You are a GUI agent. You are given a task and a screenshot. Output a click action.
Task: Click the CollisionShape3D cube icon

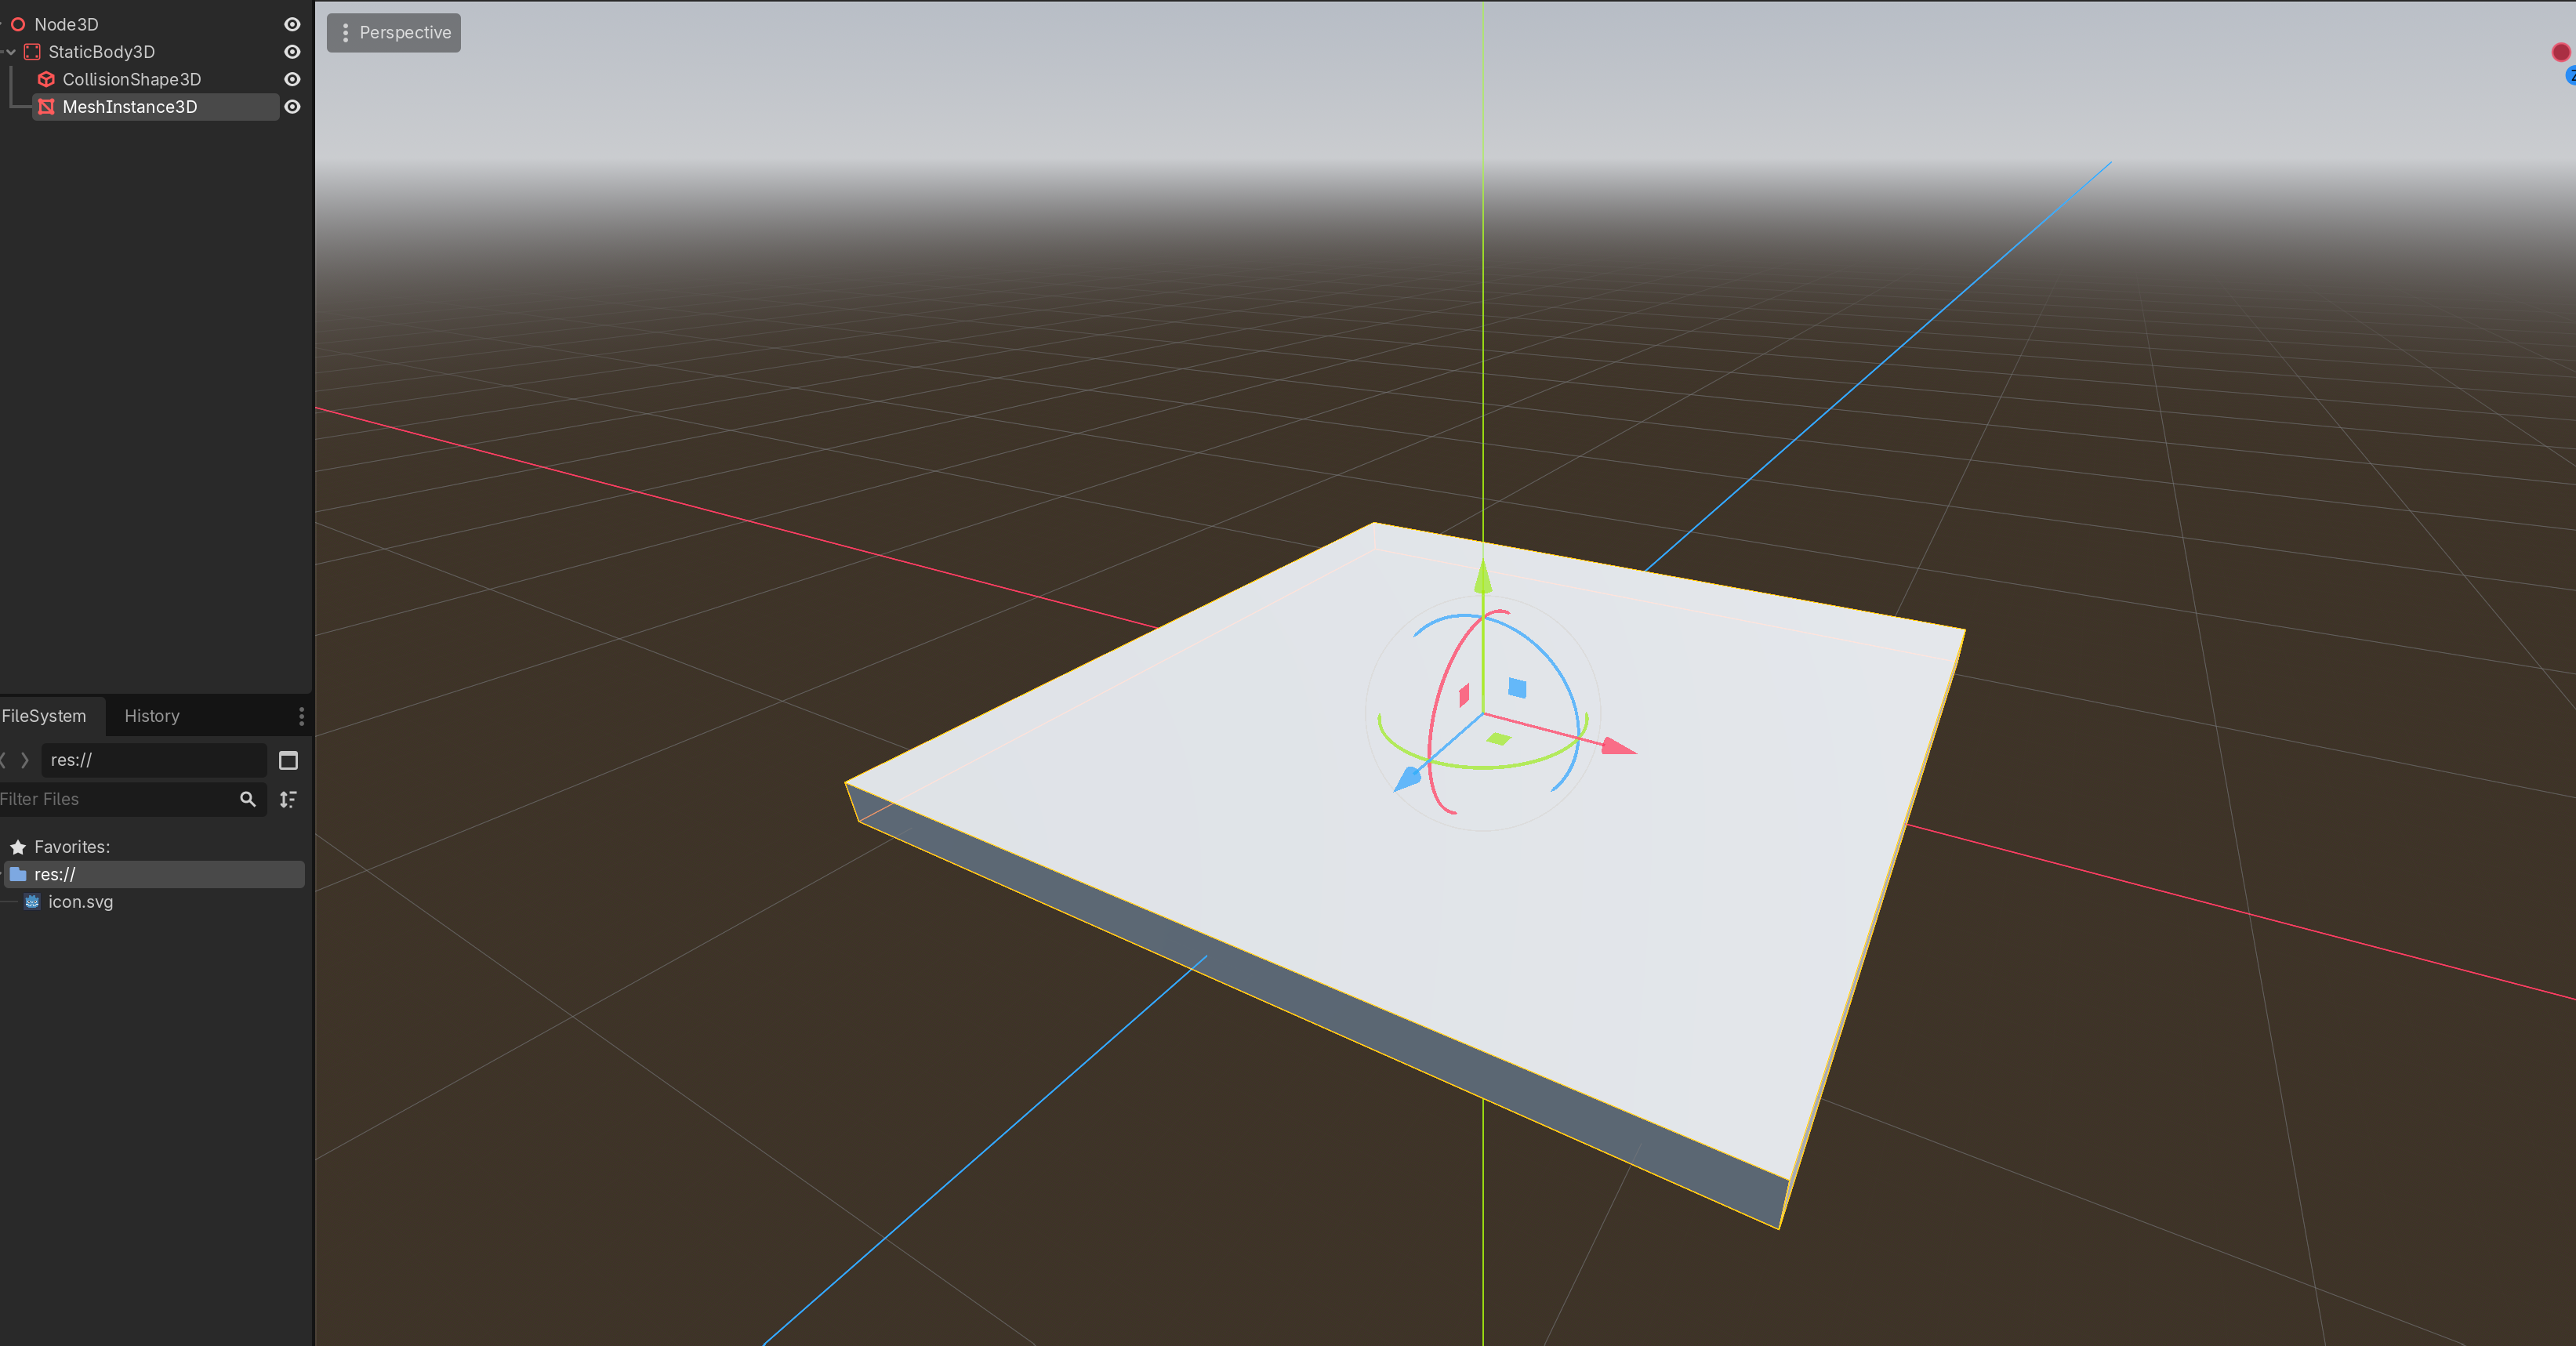click(x=46, y=79)
